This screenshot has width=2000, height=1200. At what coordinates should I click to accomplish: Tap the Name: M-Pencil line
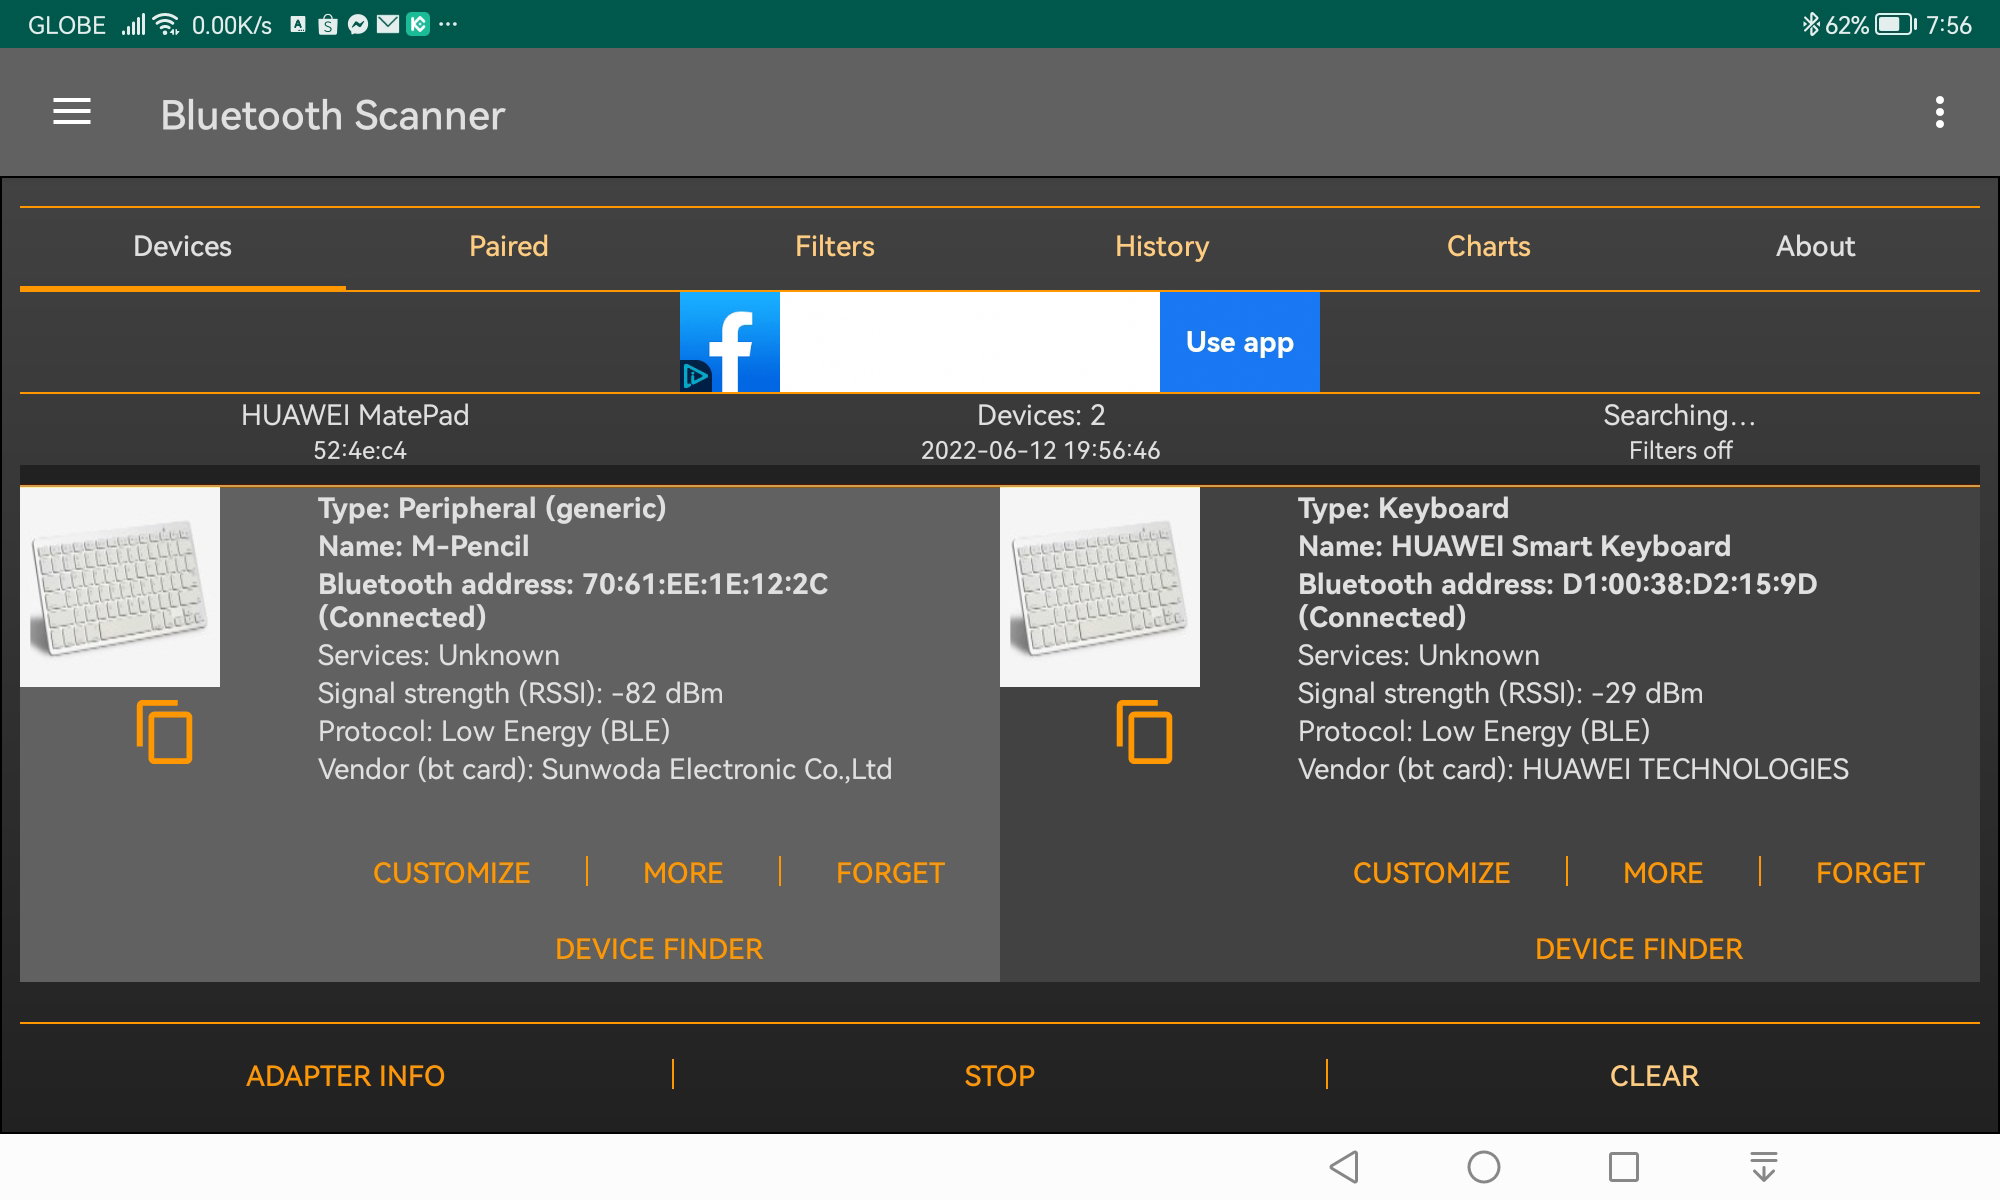point(424,546)
